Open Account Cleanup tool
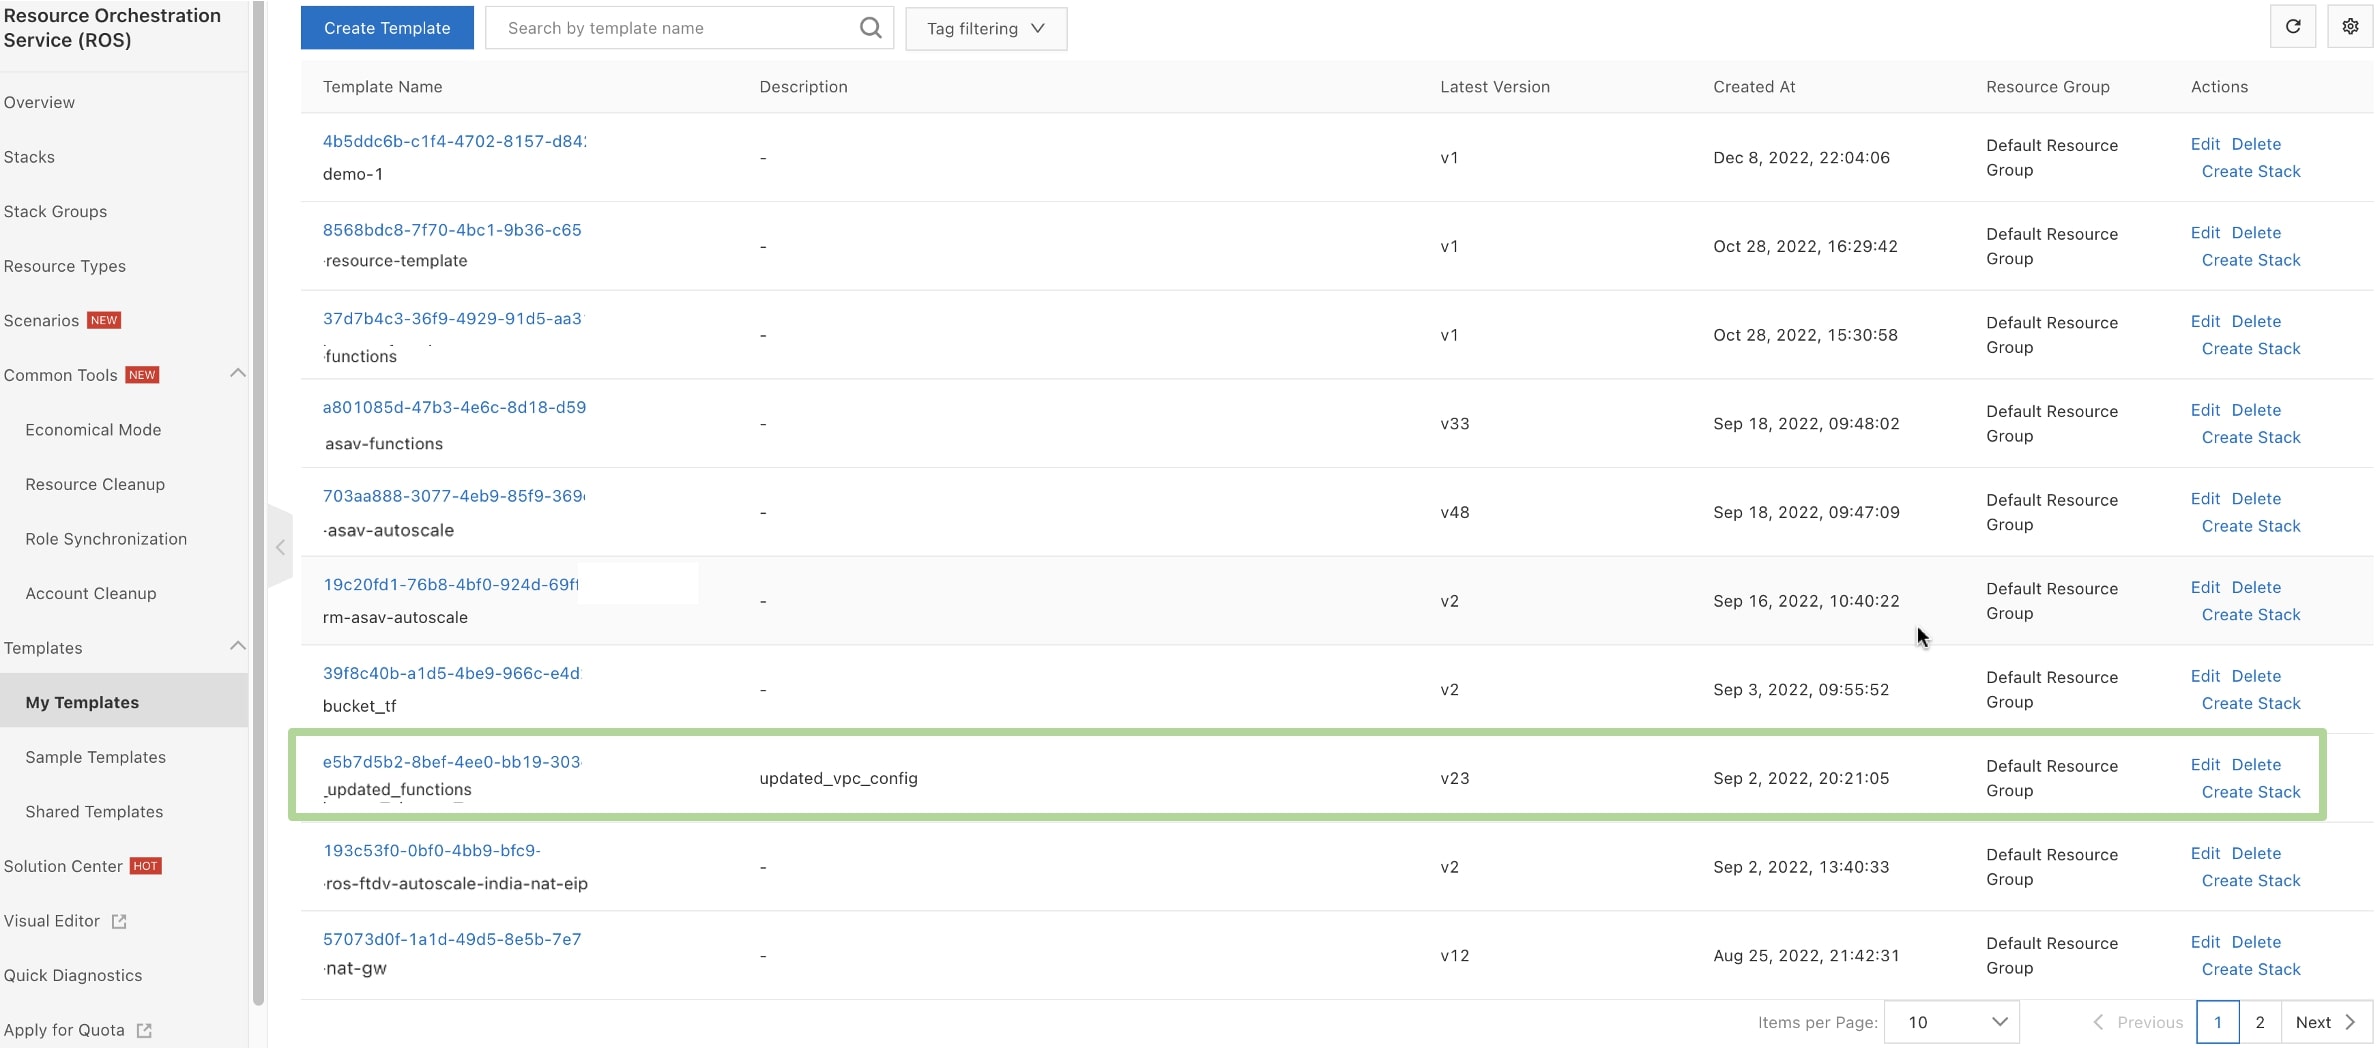 [x=91, y=593]
